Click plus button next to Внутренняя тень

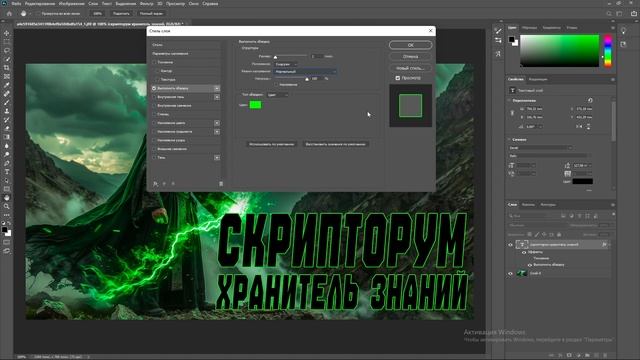click(x=217, y=97)
